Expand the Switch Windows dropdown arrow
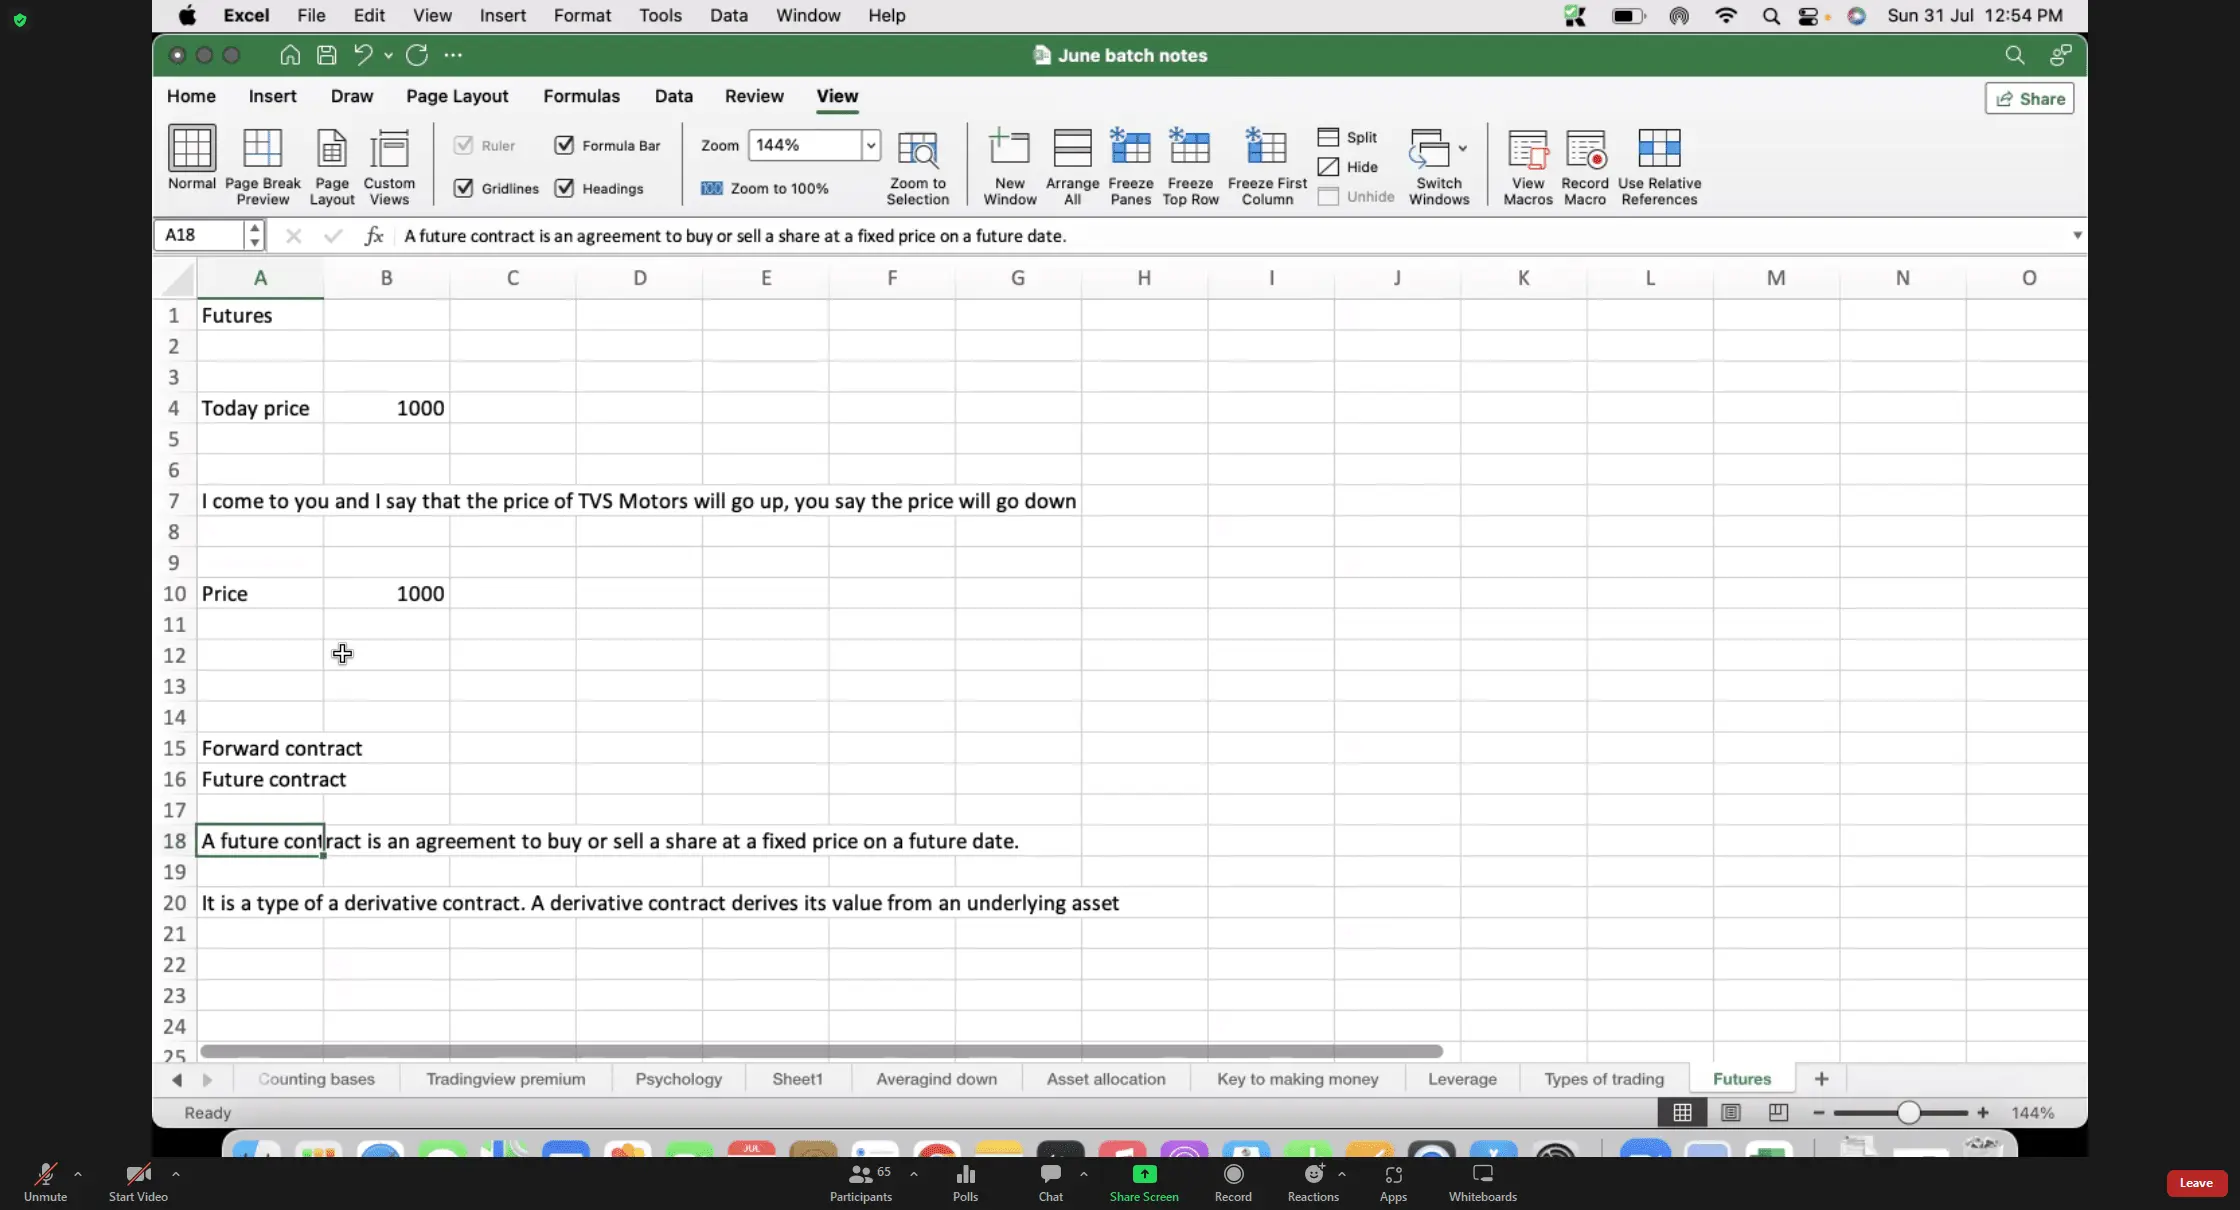This screenshot has width=2240, height=1210. tap(1463, 148)
